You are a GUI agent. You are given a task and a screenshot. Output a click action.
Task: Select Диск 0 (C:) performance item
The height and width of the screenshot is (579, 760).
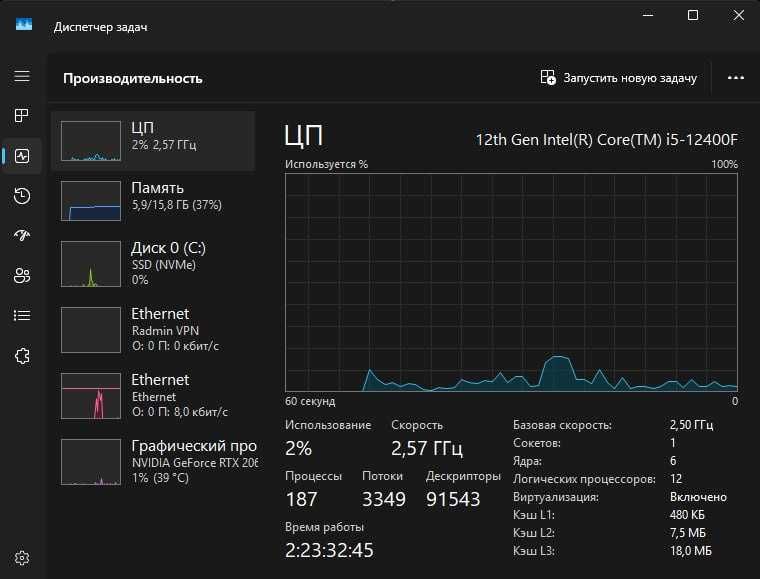click(x=153, y=264)
